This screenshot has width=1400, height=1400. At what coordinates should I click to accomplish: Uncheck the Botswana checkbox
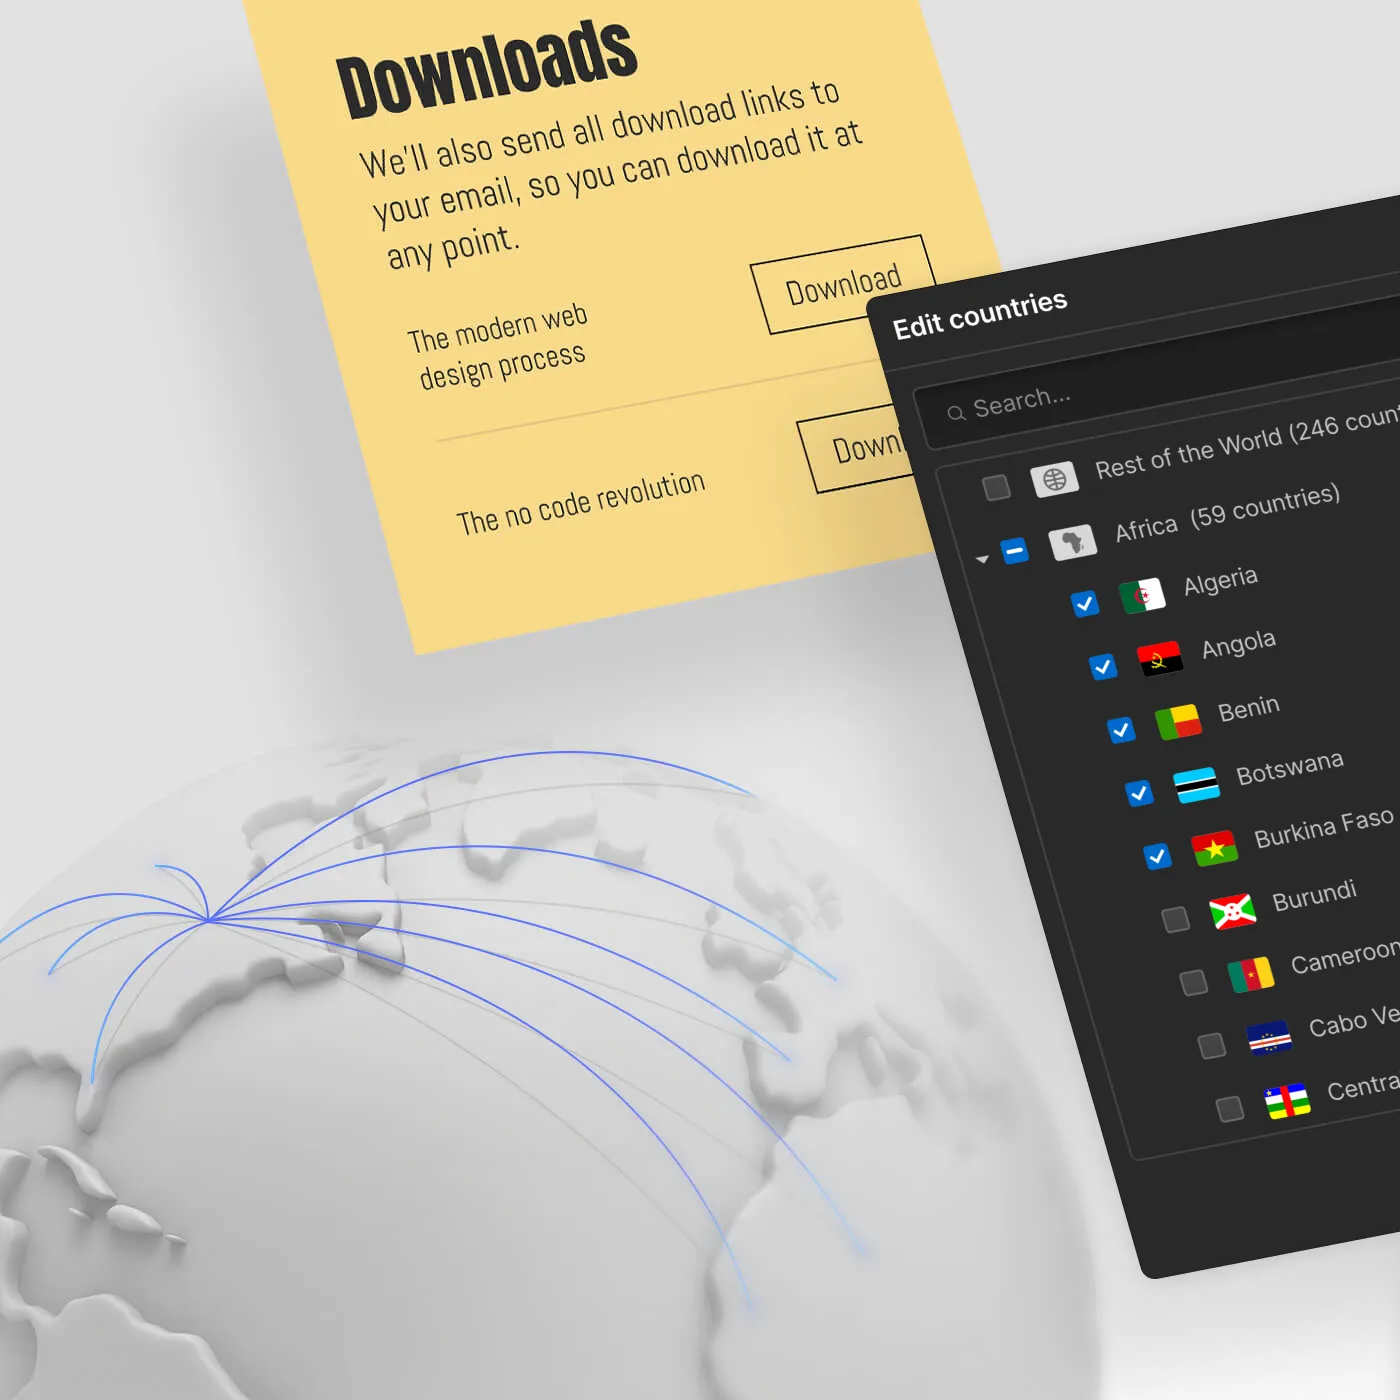(x=1139, y=792)
